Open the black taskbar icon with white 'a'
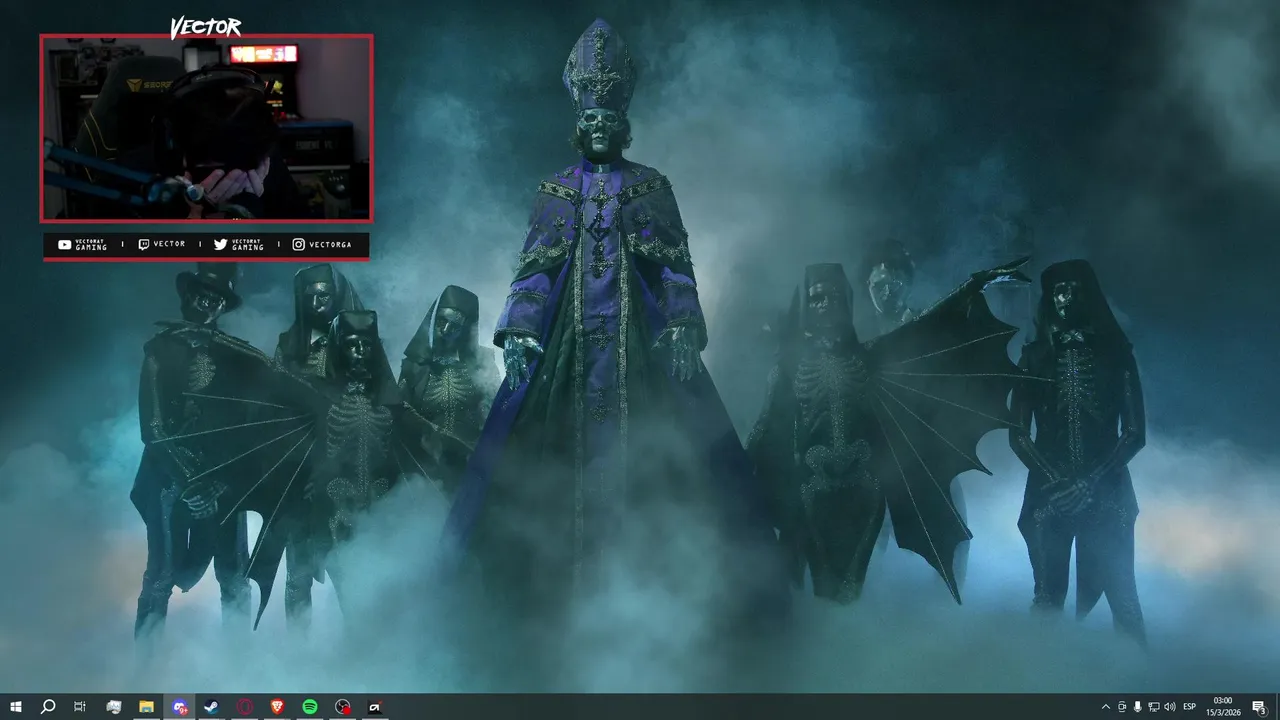The image size is (1280, 720). pyautogui.click(x=375, y=707)
